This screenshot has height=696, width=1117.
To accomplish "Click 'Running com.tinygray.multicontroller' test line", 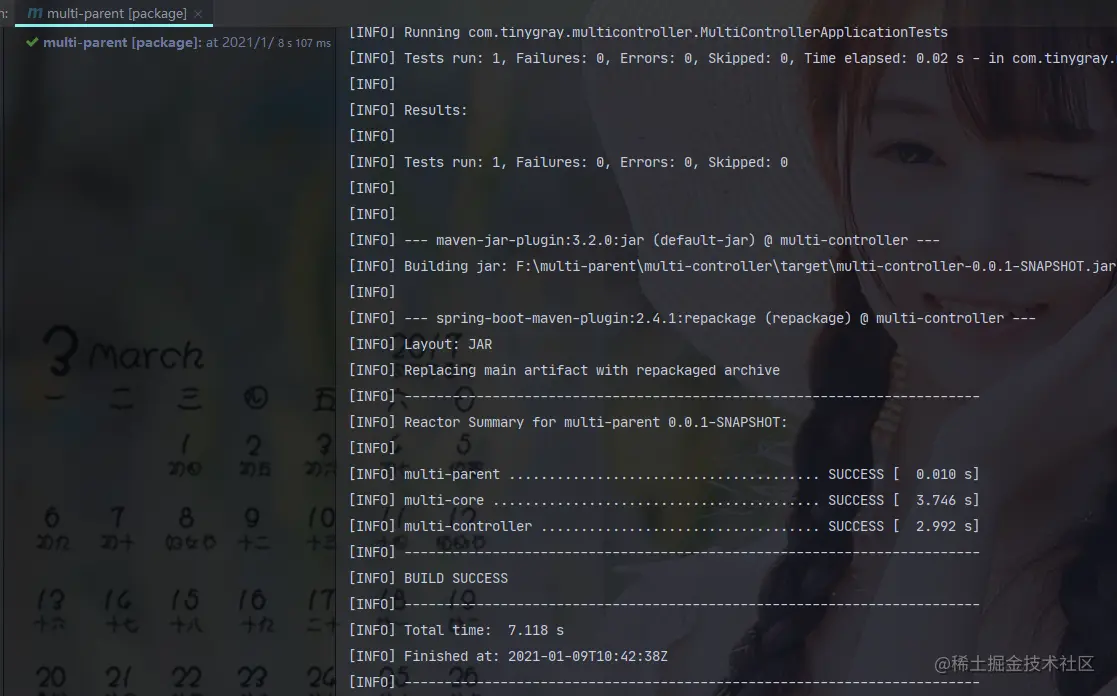I will click(648, 33).
